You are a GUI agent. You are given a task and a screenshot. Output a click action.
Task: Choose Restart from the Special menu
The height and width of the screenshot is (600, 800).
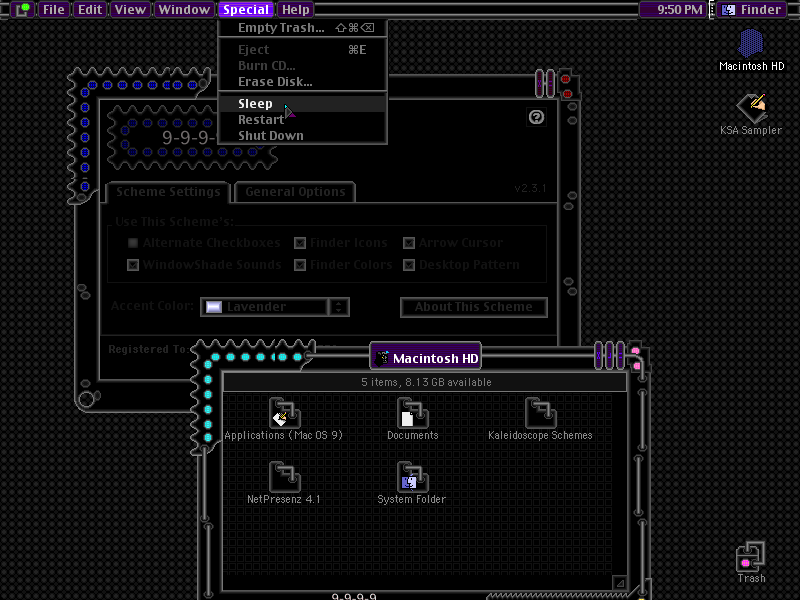(303, 119)
